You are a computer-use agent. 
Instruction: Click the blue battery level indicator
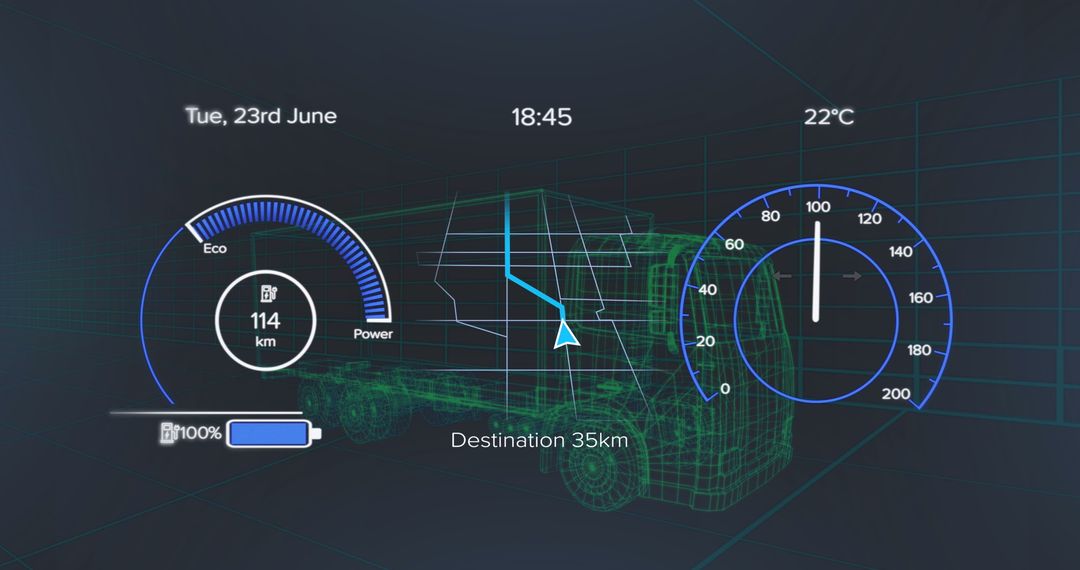point(274,434)
